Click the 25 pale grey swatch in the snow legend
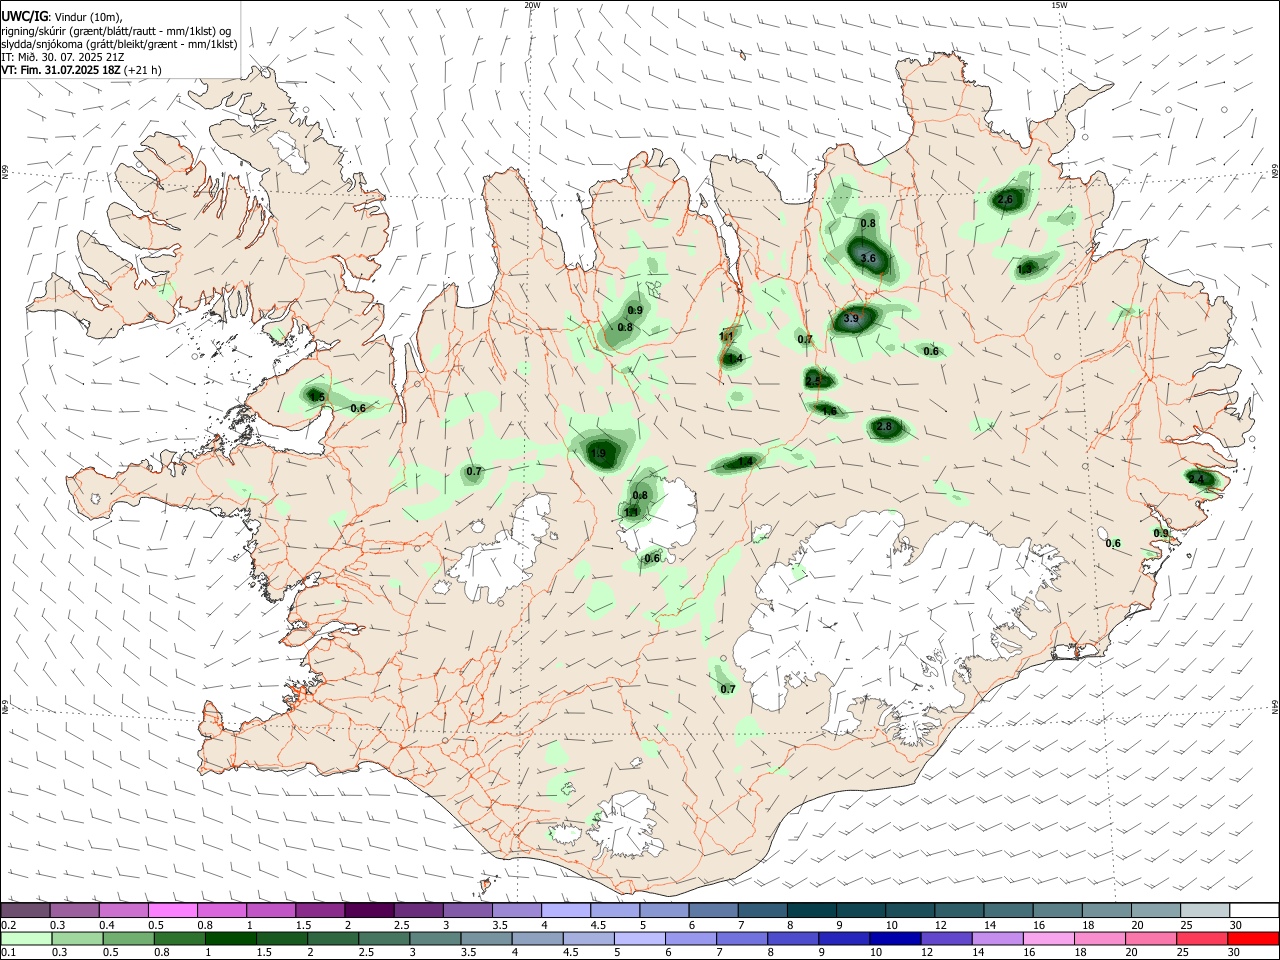The image size is (1280, 960). click(x=1204, y=910)
